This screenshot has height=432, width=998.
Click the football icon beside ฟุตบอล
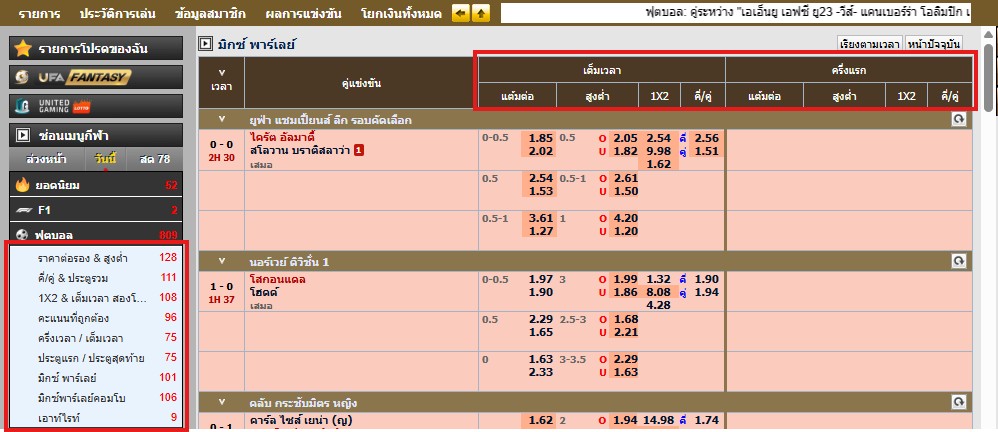(x=22, y=235)
